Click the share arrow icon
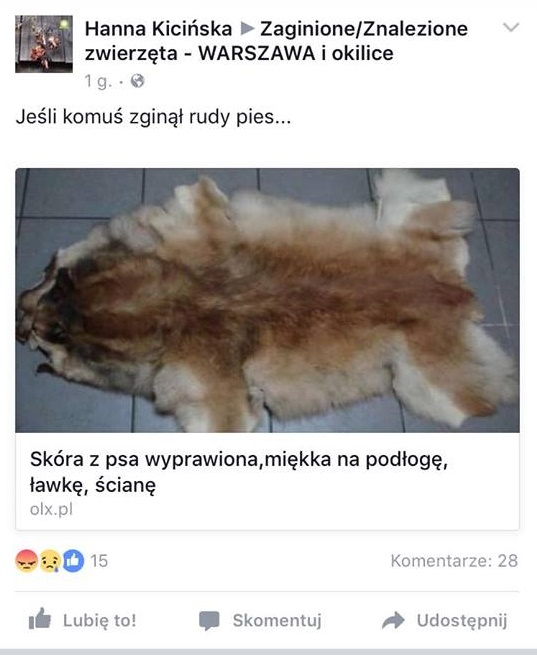The width and height of the screenshot is (537, 655). [x=393, y=620]
